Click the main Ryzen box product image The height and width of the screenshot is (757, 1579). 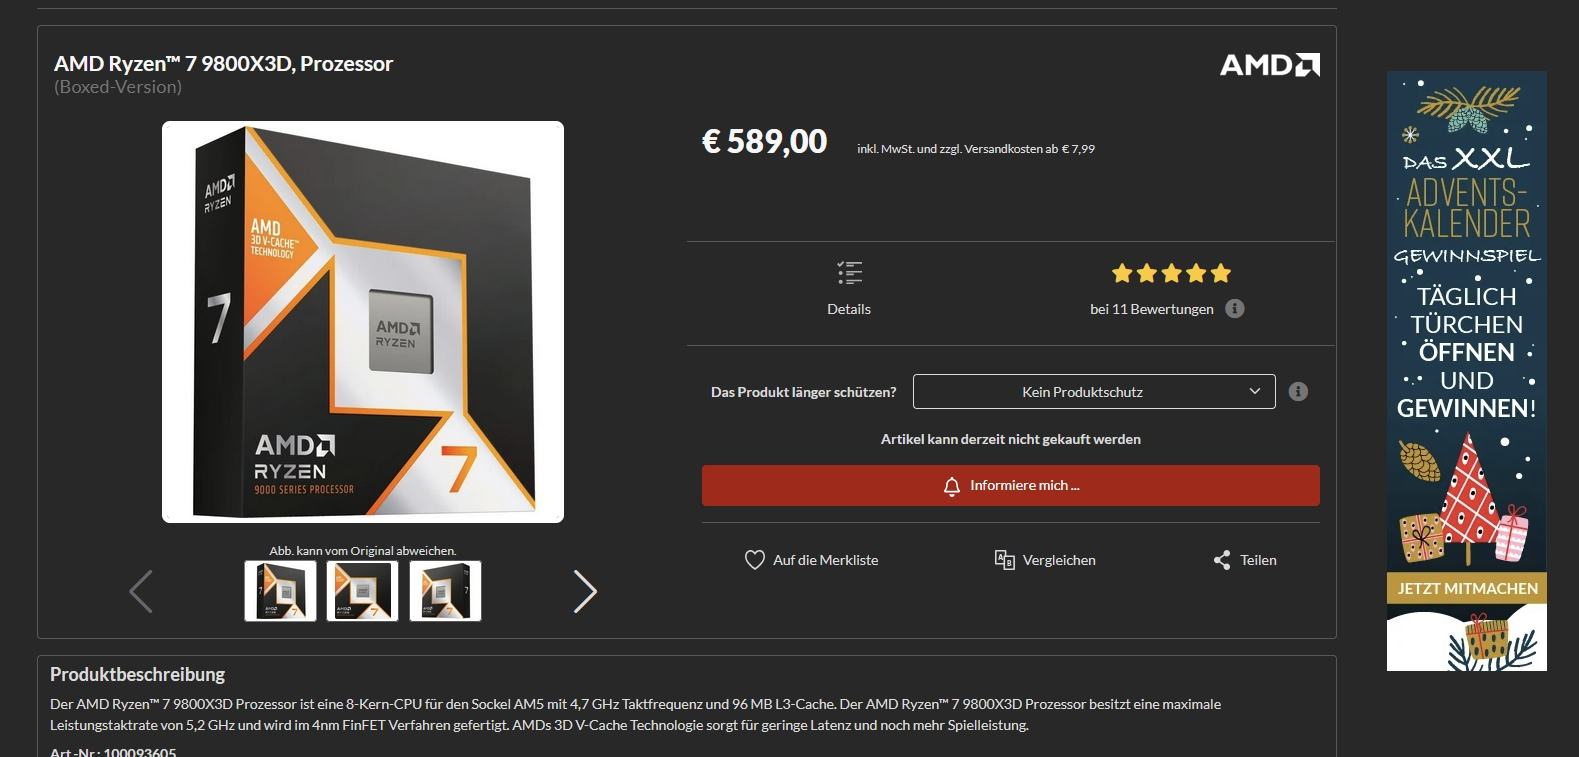(x=363, y=322)
